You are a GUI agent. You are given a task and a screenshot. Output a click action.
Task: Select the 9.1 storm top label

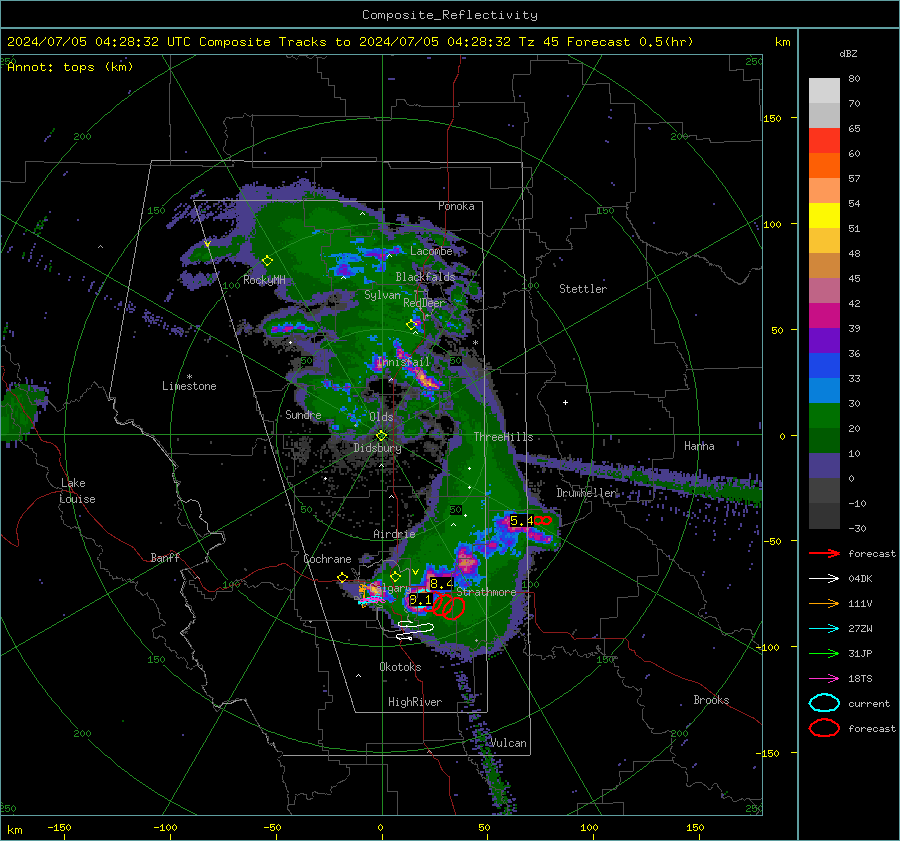point(420,600)
